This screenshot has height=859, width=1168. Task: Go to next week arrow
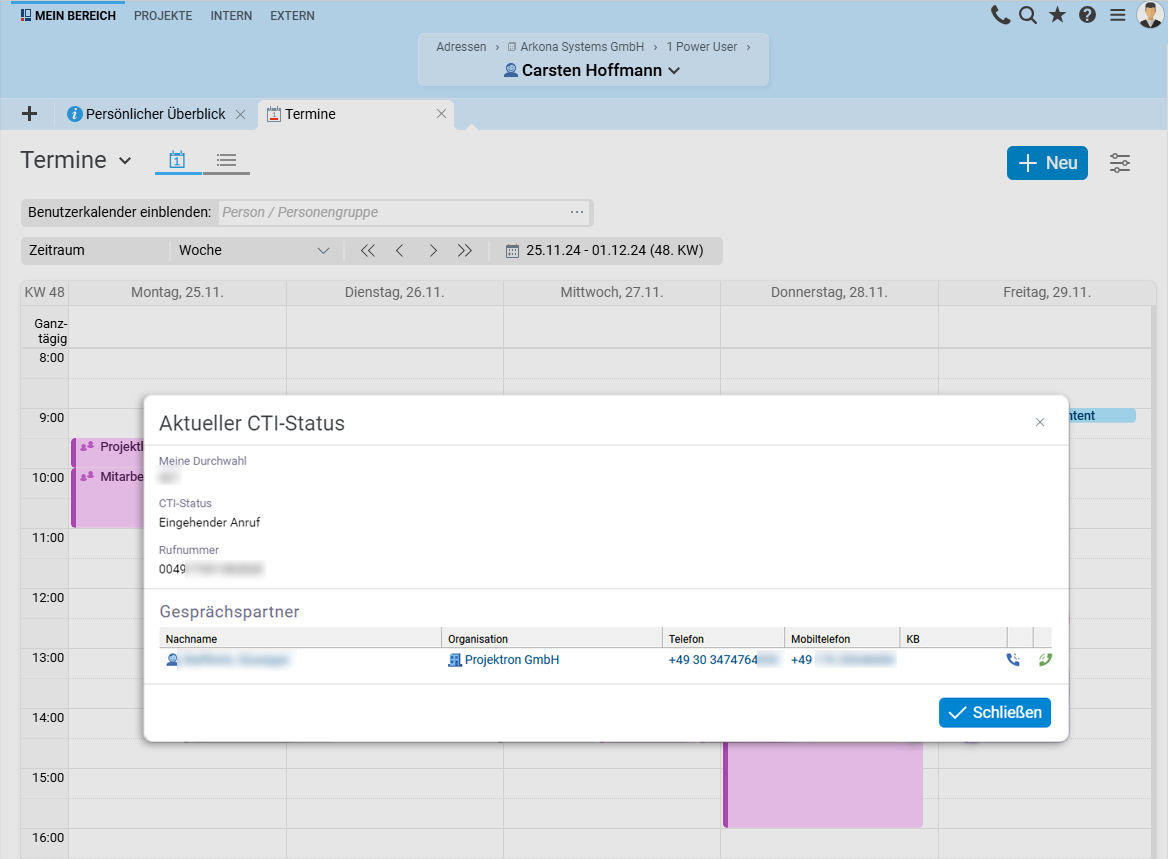(x=433, y=250)
